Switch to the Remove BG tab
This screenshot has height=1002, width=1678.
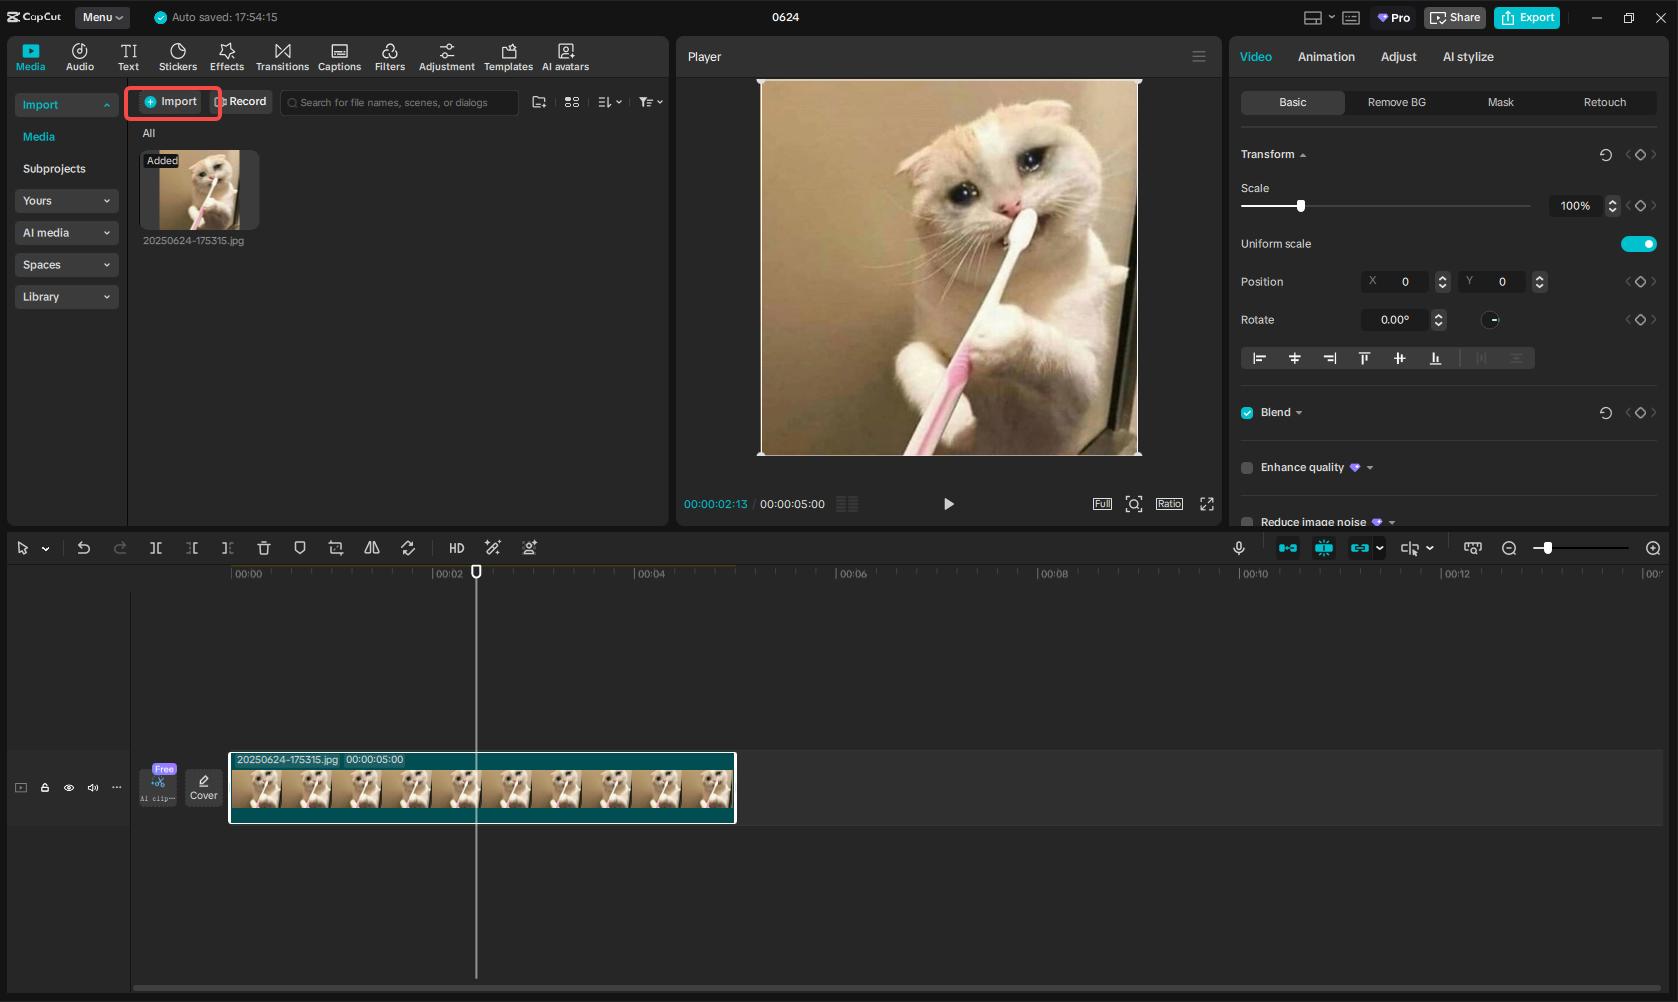click(x=1396, y=102)
